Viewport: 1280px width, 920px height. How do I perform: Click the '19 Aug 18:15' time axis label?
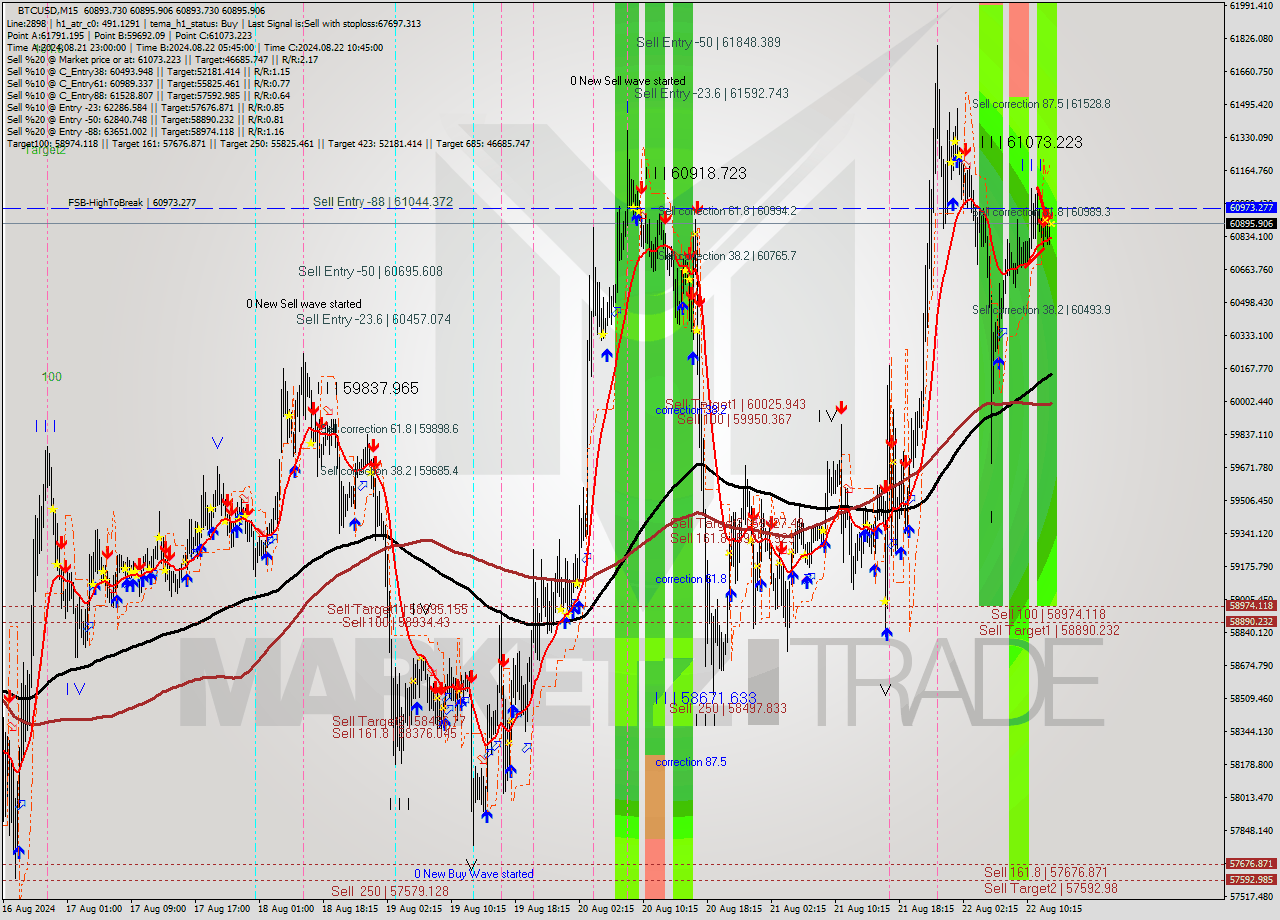(x=541, y=909)
